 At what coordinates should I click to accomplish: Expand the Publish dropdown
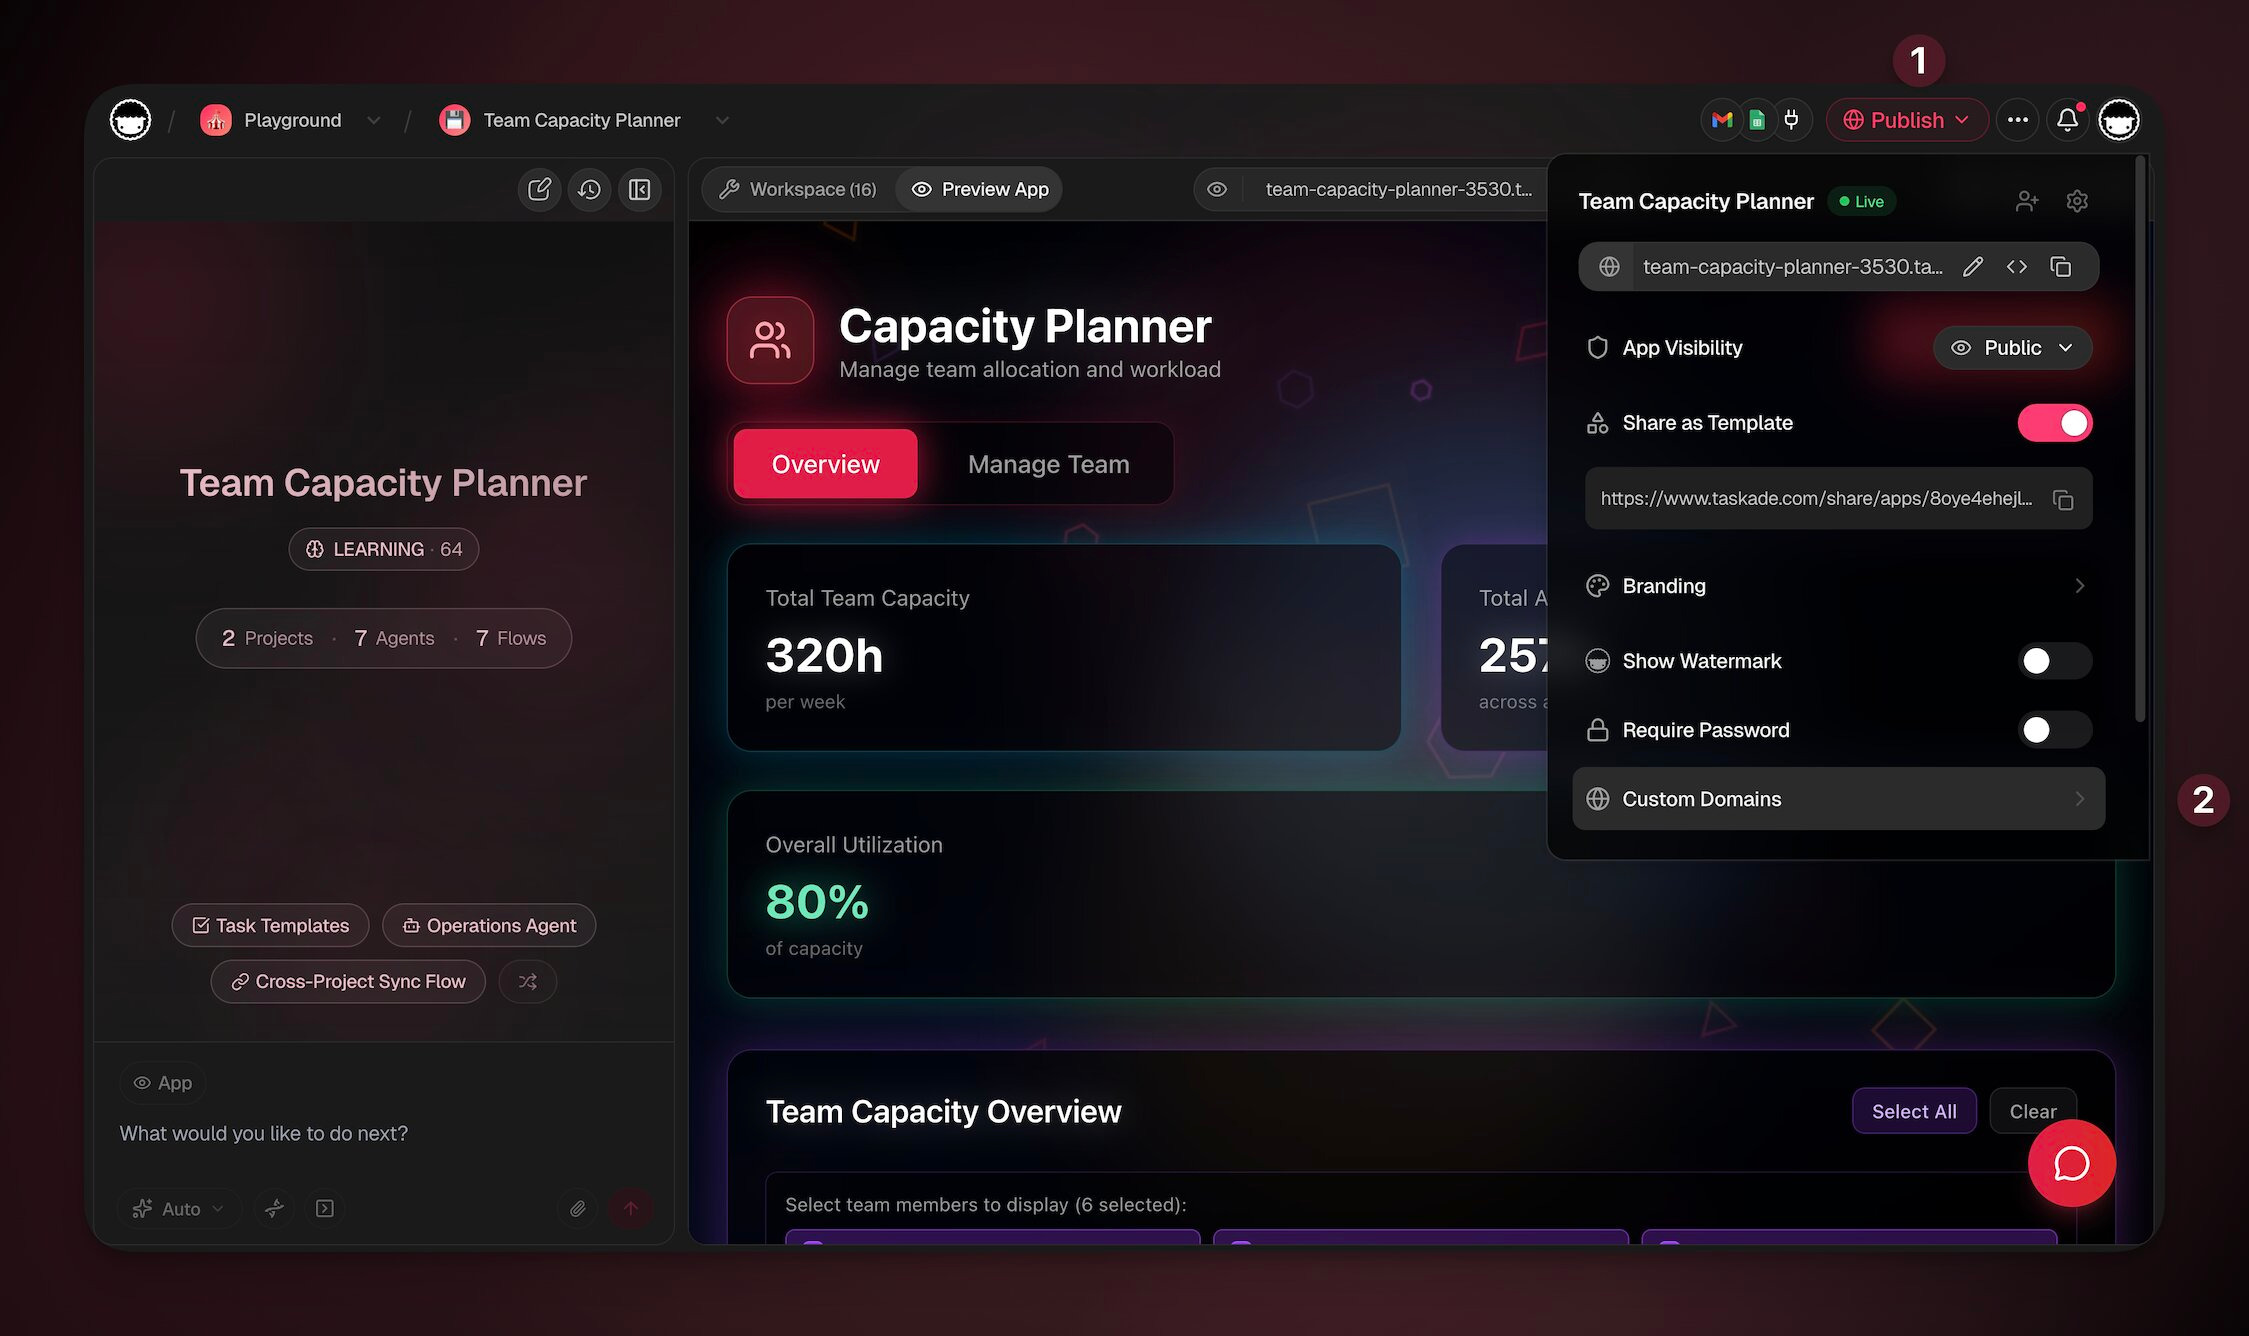point(1906,120)
